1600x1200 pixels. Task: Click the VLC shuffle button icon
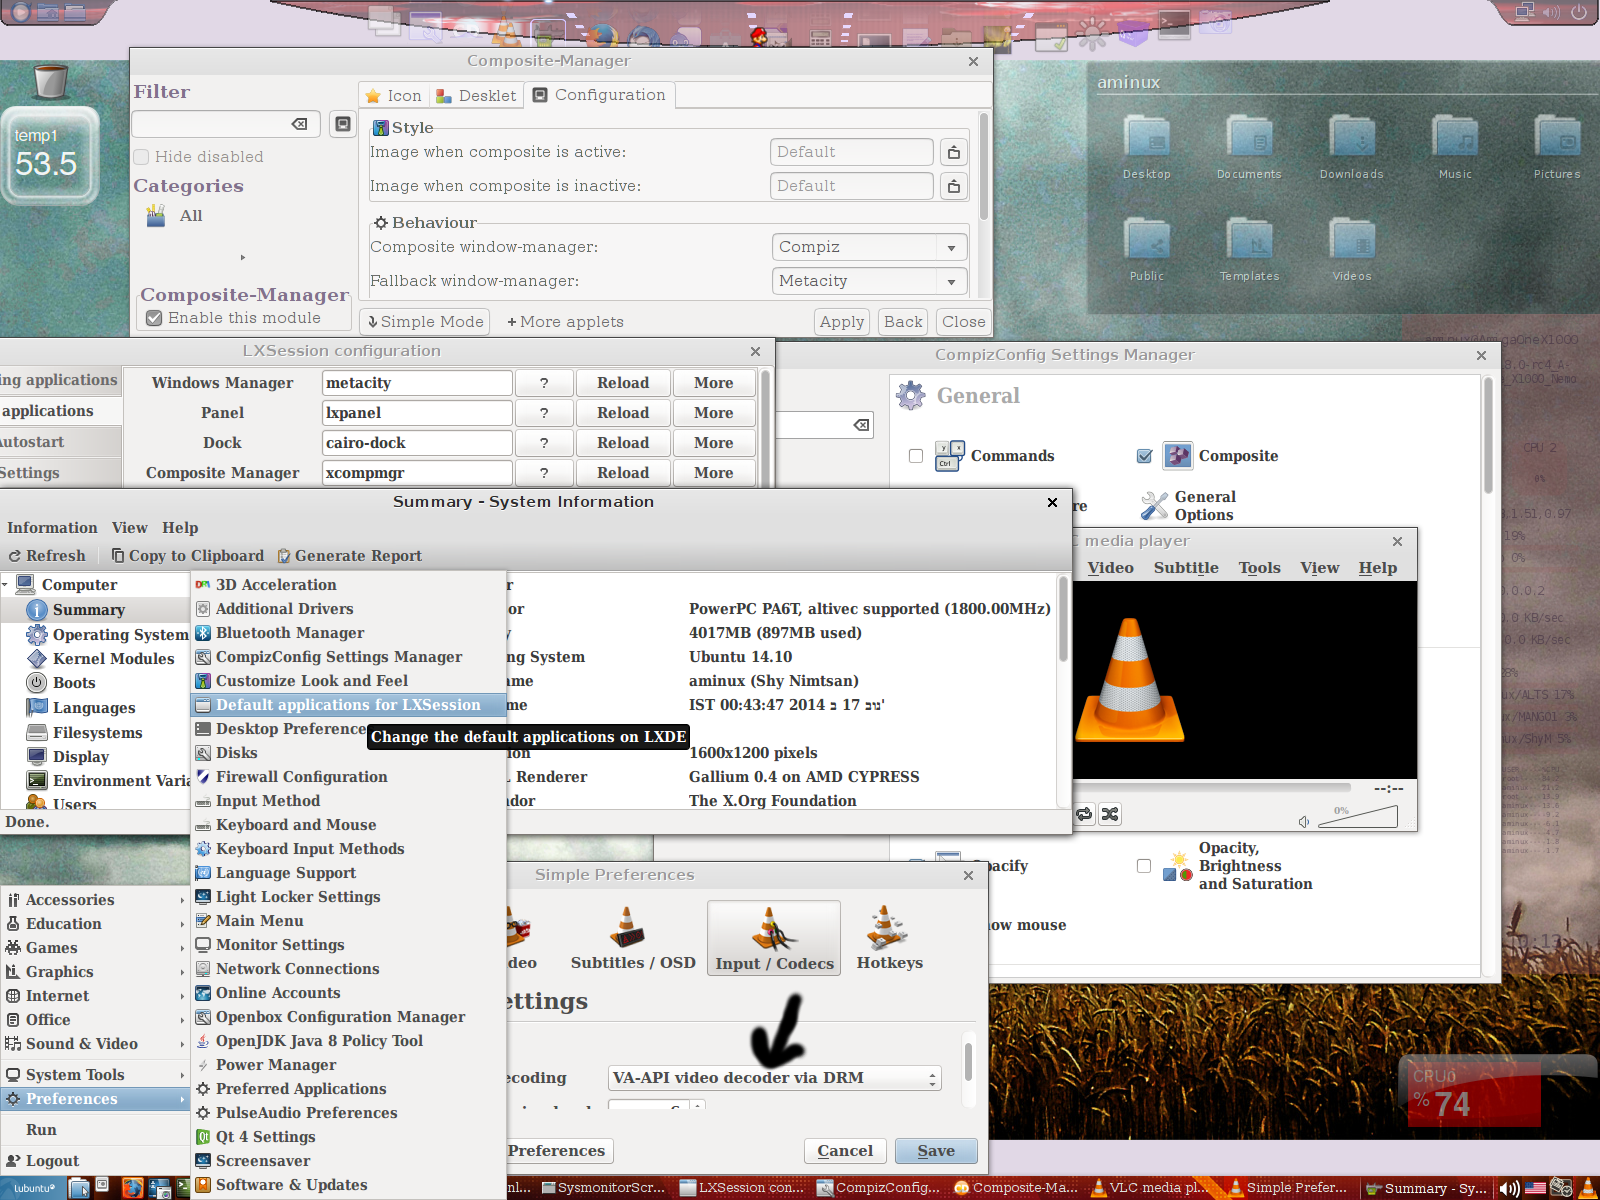[1110, 814]
